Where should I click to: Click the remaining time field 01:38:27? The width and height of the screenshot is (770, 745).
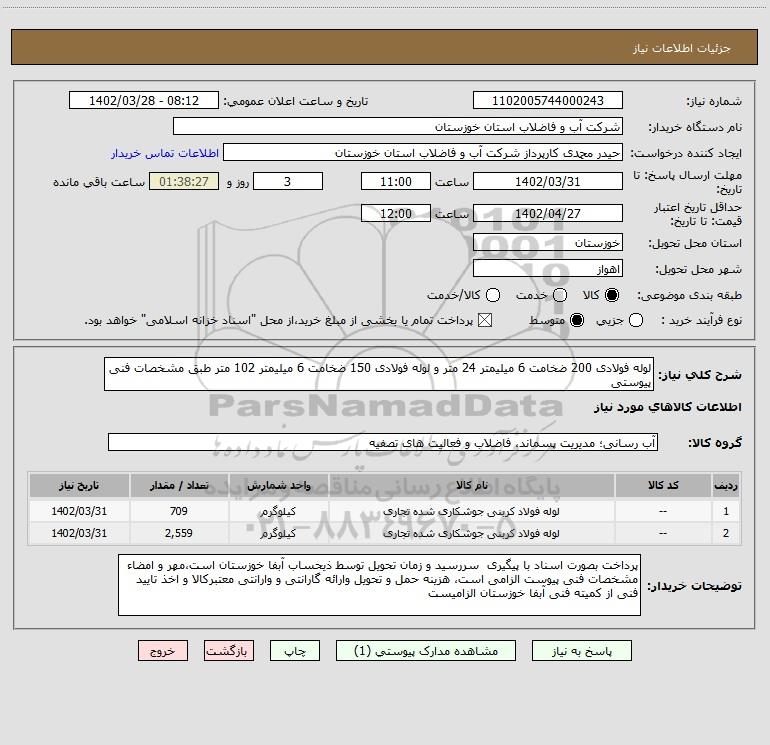[x=184, y=181]
